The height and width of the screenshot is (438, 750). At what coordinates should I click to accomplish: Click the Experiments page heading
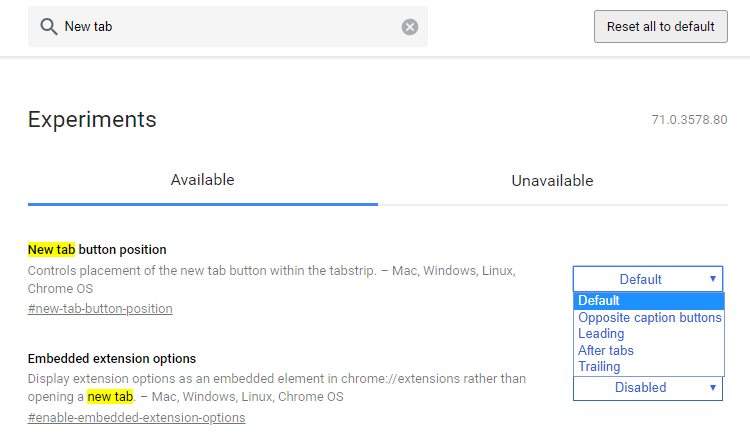tap(92, 120)
